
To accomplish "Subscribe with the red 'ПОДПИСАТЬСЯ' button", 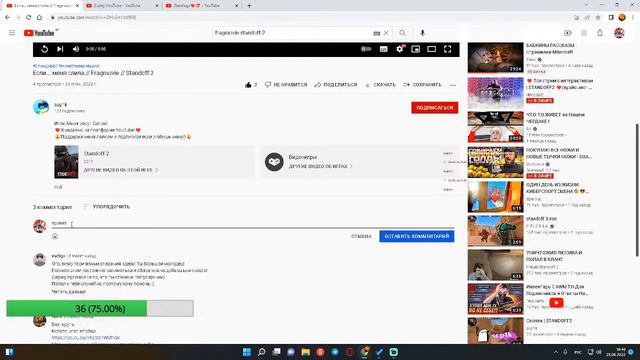I will (435, 108).
